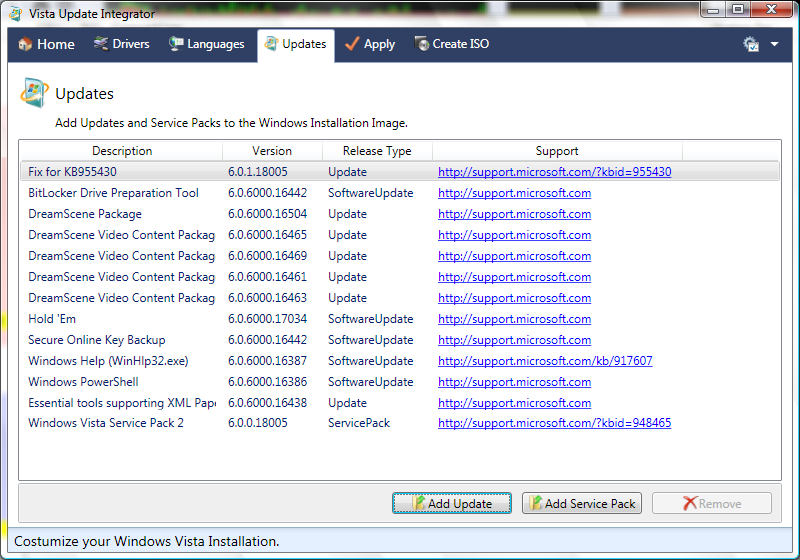Open the Hold 'Em support link
The image size is (800, 560).
pos(514,319)
